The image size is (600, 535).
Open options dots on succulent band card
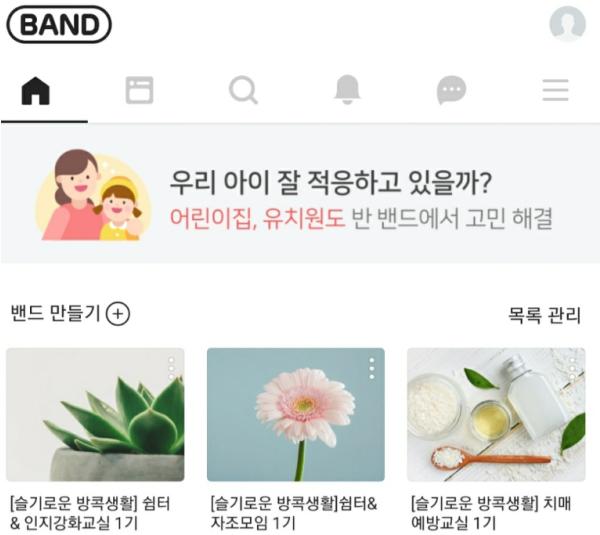click(x=171, y=368)
